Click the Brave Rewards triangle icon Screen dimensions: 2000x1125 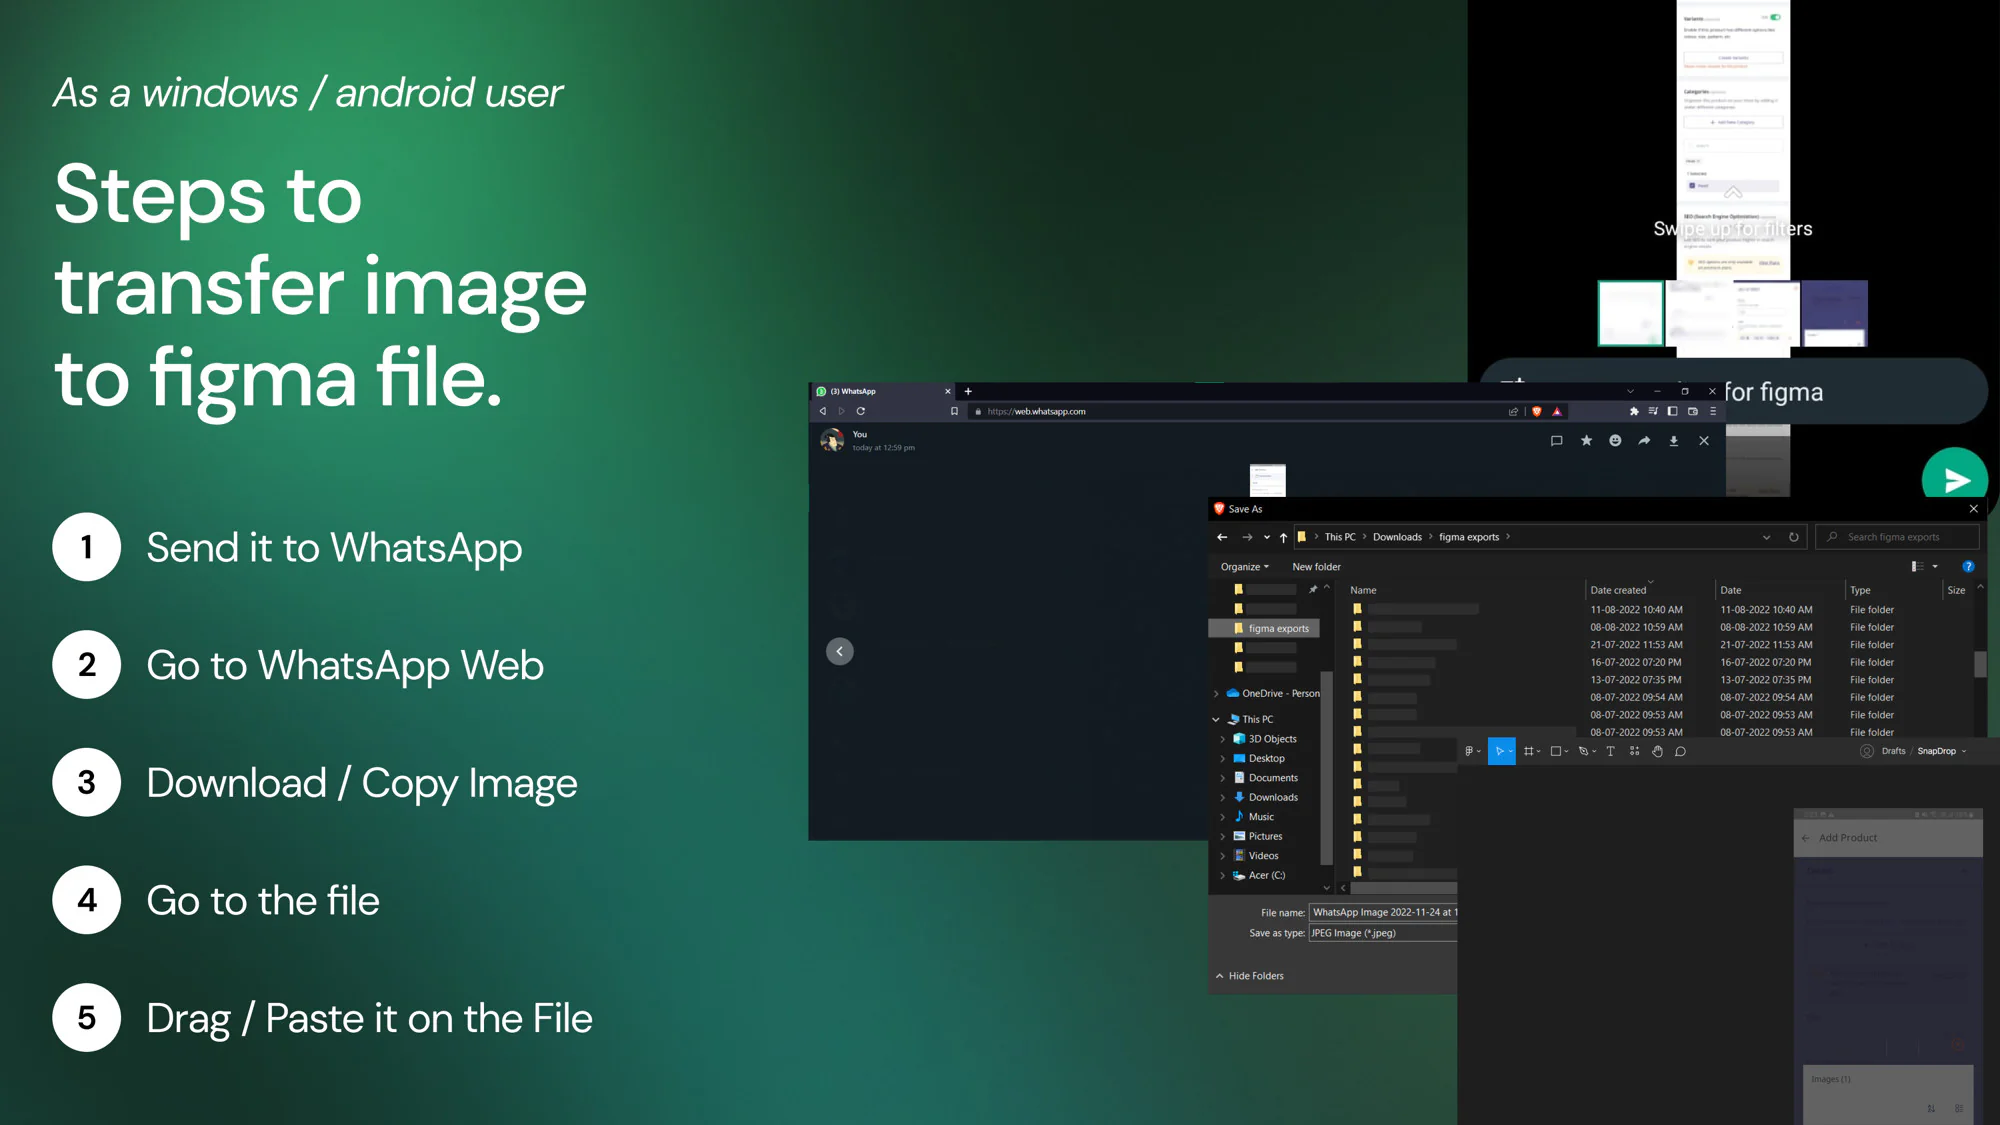(1557, 411)
